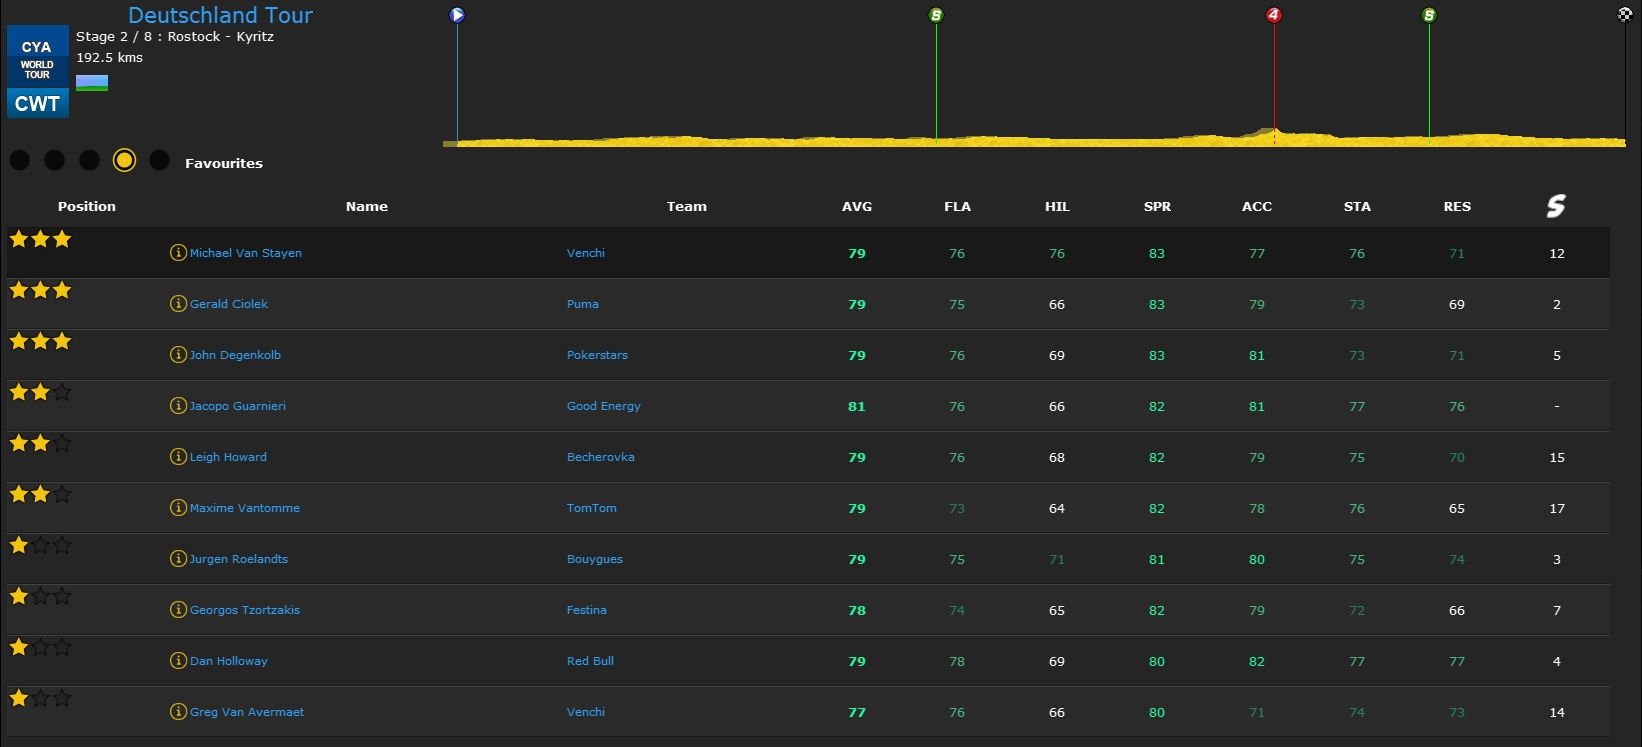Click the info icon beside John Degenkolb
This screenshot has width=1642, height=747.
(x=178, y=355)
